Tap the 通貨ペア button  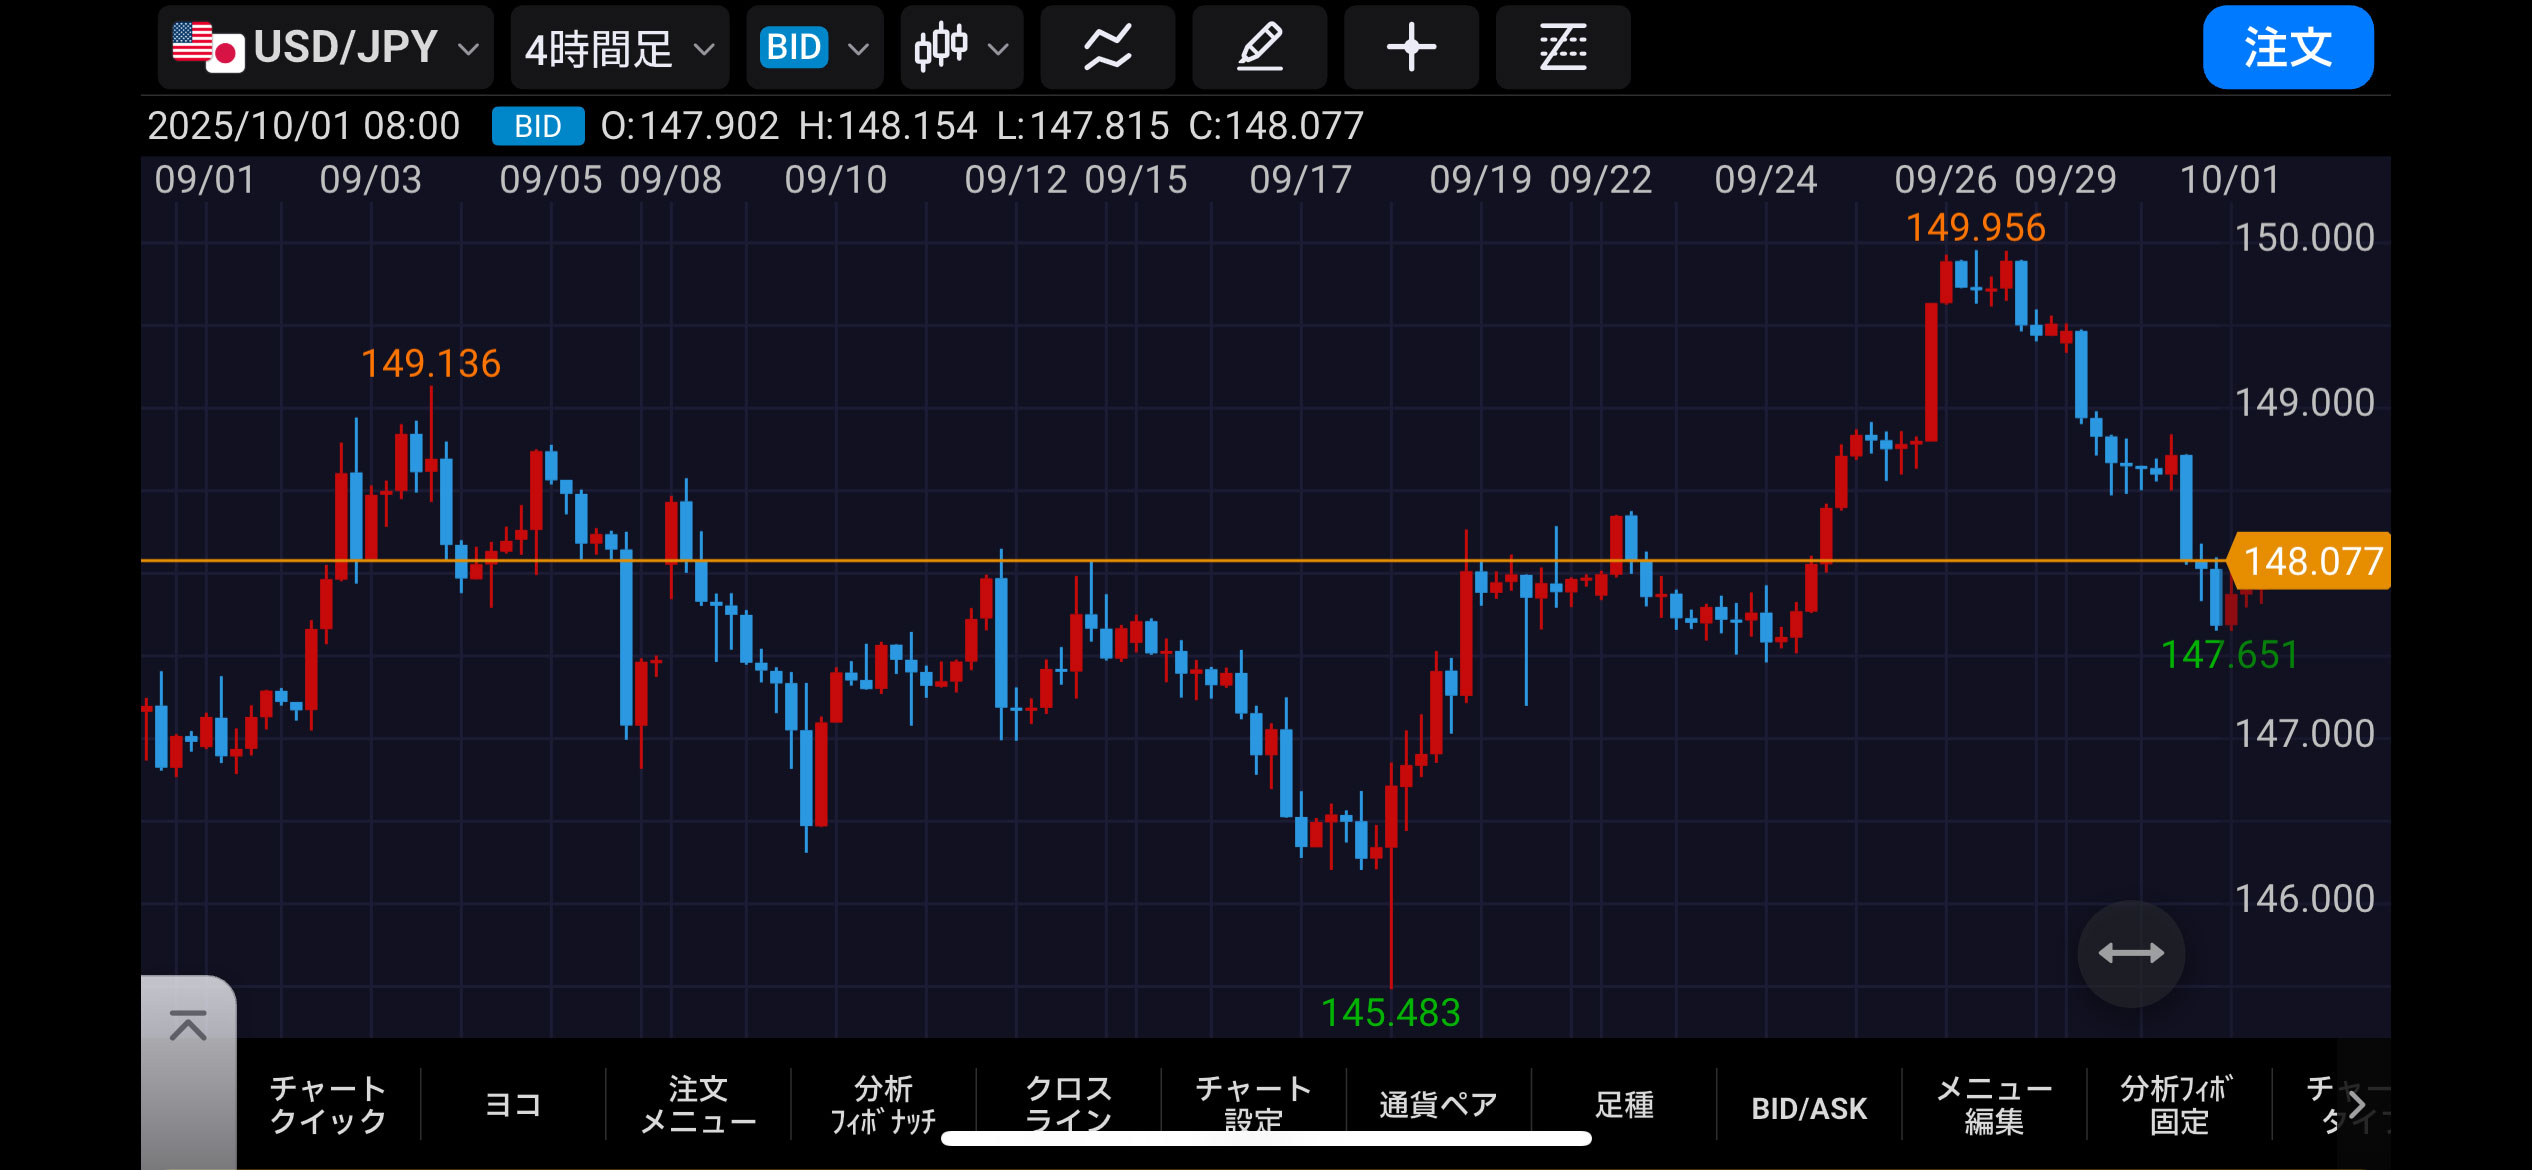(x=1438, y=1105)
